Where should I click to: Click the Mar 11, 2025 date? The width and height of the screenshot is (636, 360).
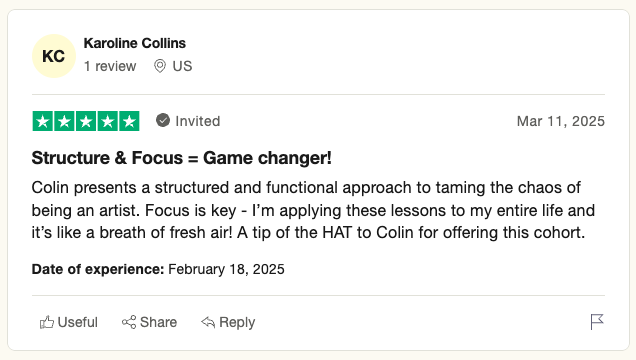tap(561, 121)
